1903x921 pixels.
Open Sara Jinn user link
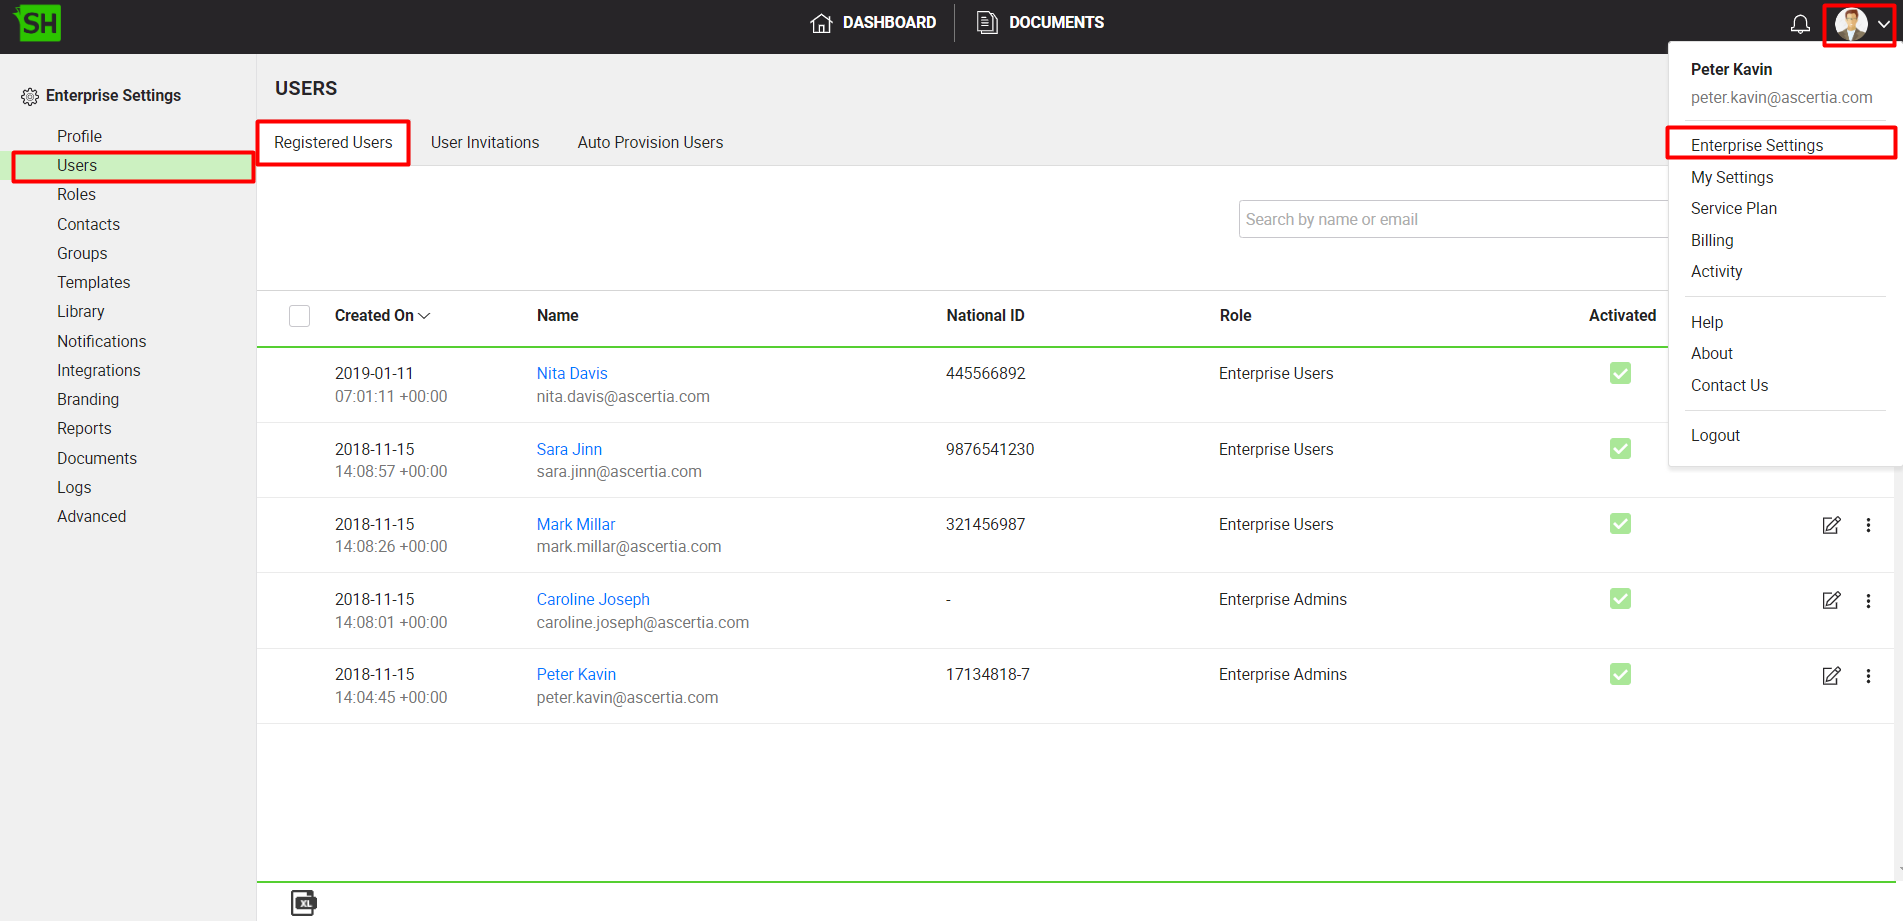point(569,449)
